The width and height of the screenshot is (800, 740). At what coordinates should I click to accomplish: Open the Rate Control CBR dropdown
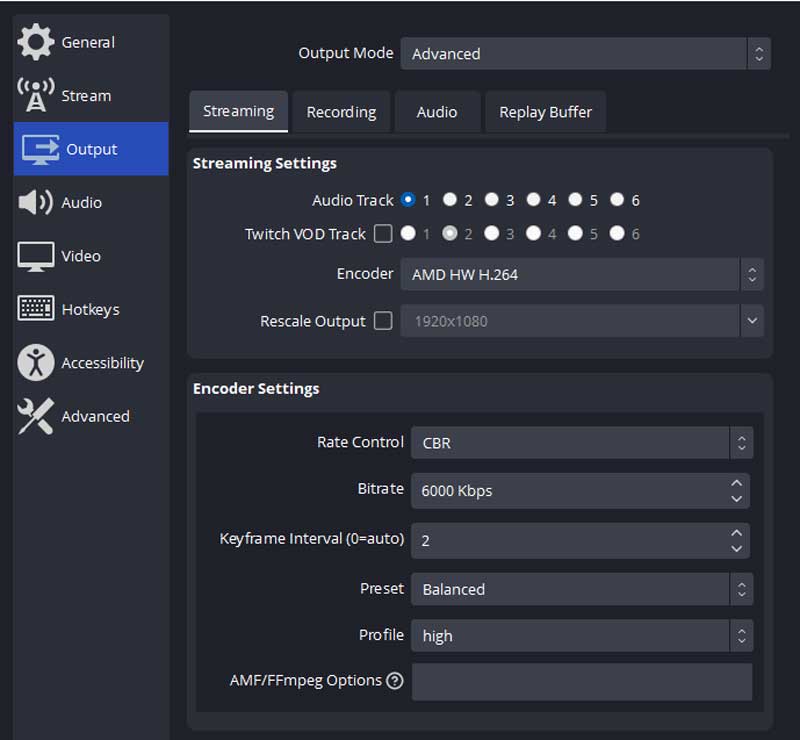point(582,442)
